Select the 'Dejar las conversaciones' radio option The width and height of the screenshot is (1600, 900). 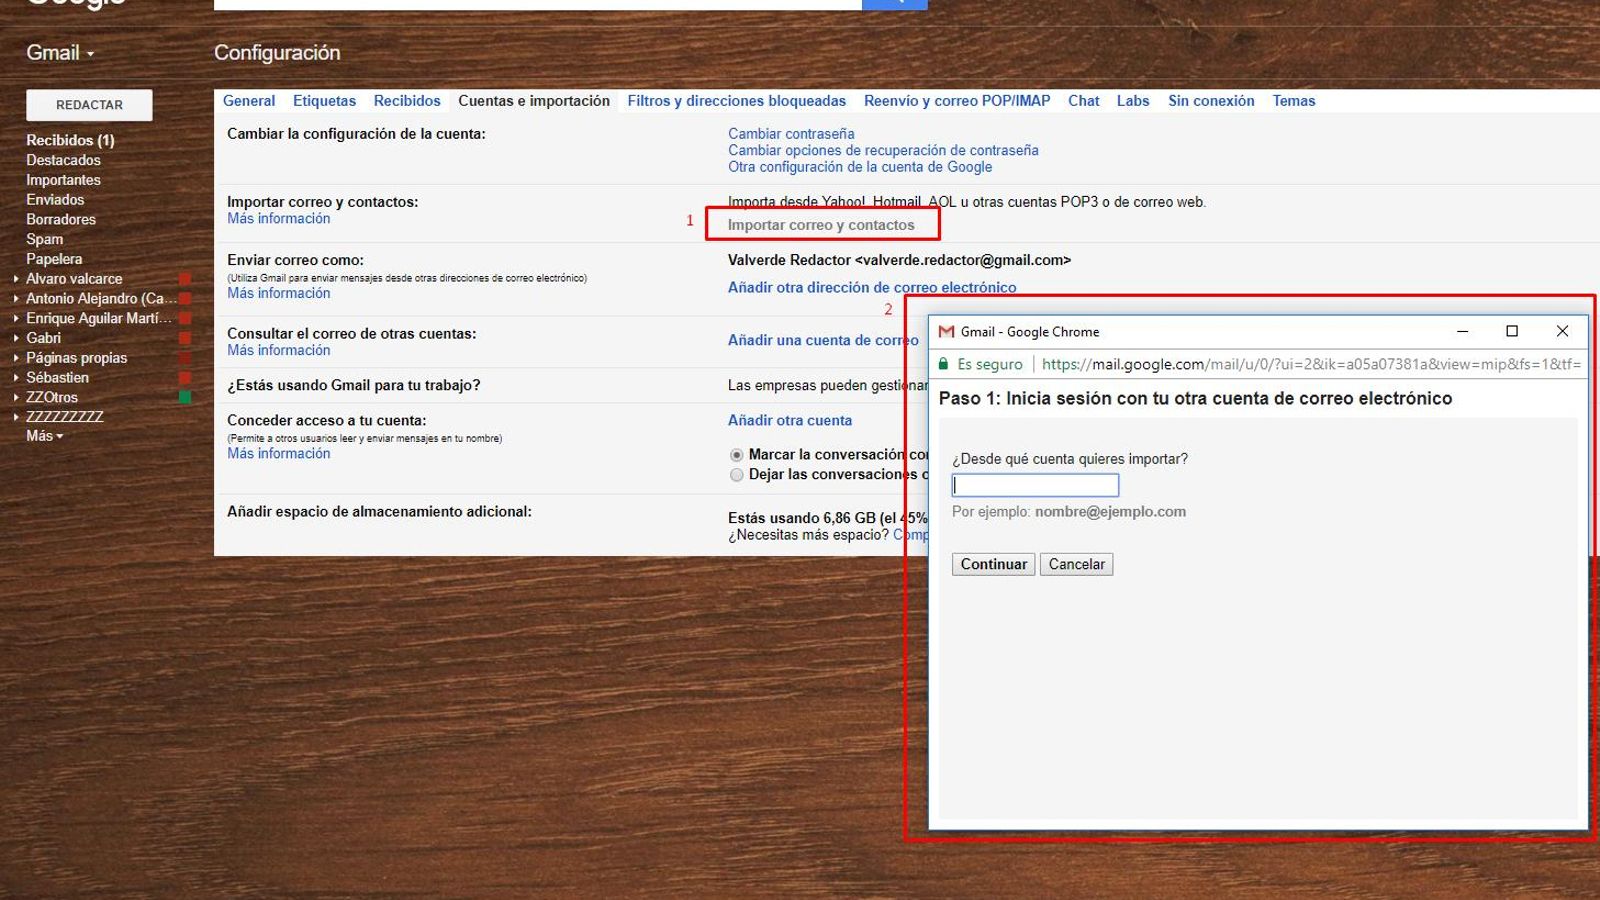pyautogui.click(x=737, y=475)
